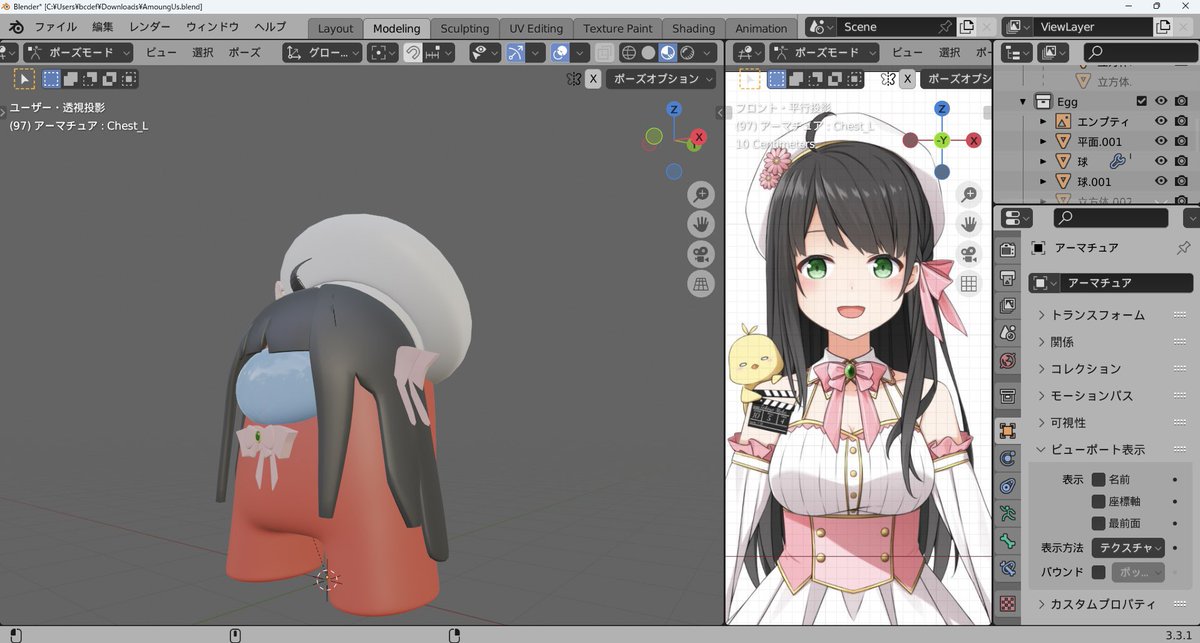Open the ポーズモード dropdown in the left viewport
The height and width of the screenshot is (643, 1200).
(78, 53)
